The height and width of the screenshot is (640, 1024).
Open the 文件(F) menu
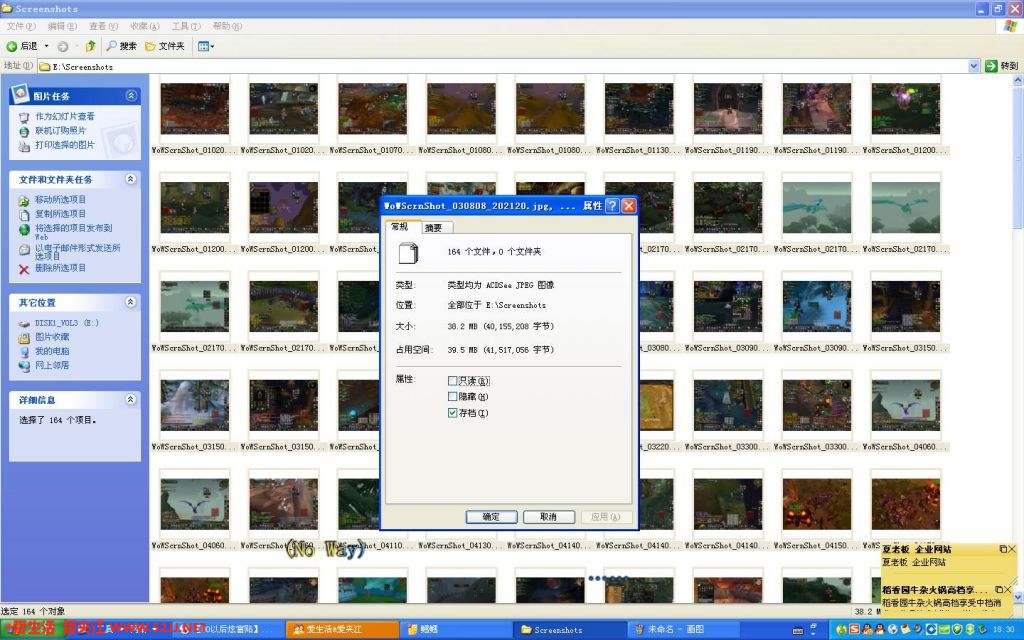coord(20,26)
